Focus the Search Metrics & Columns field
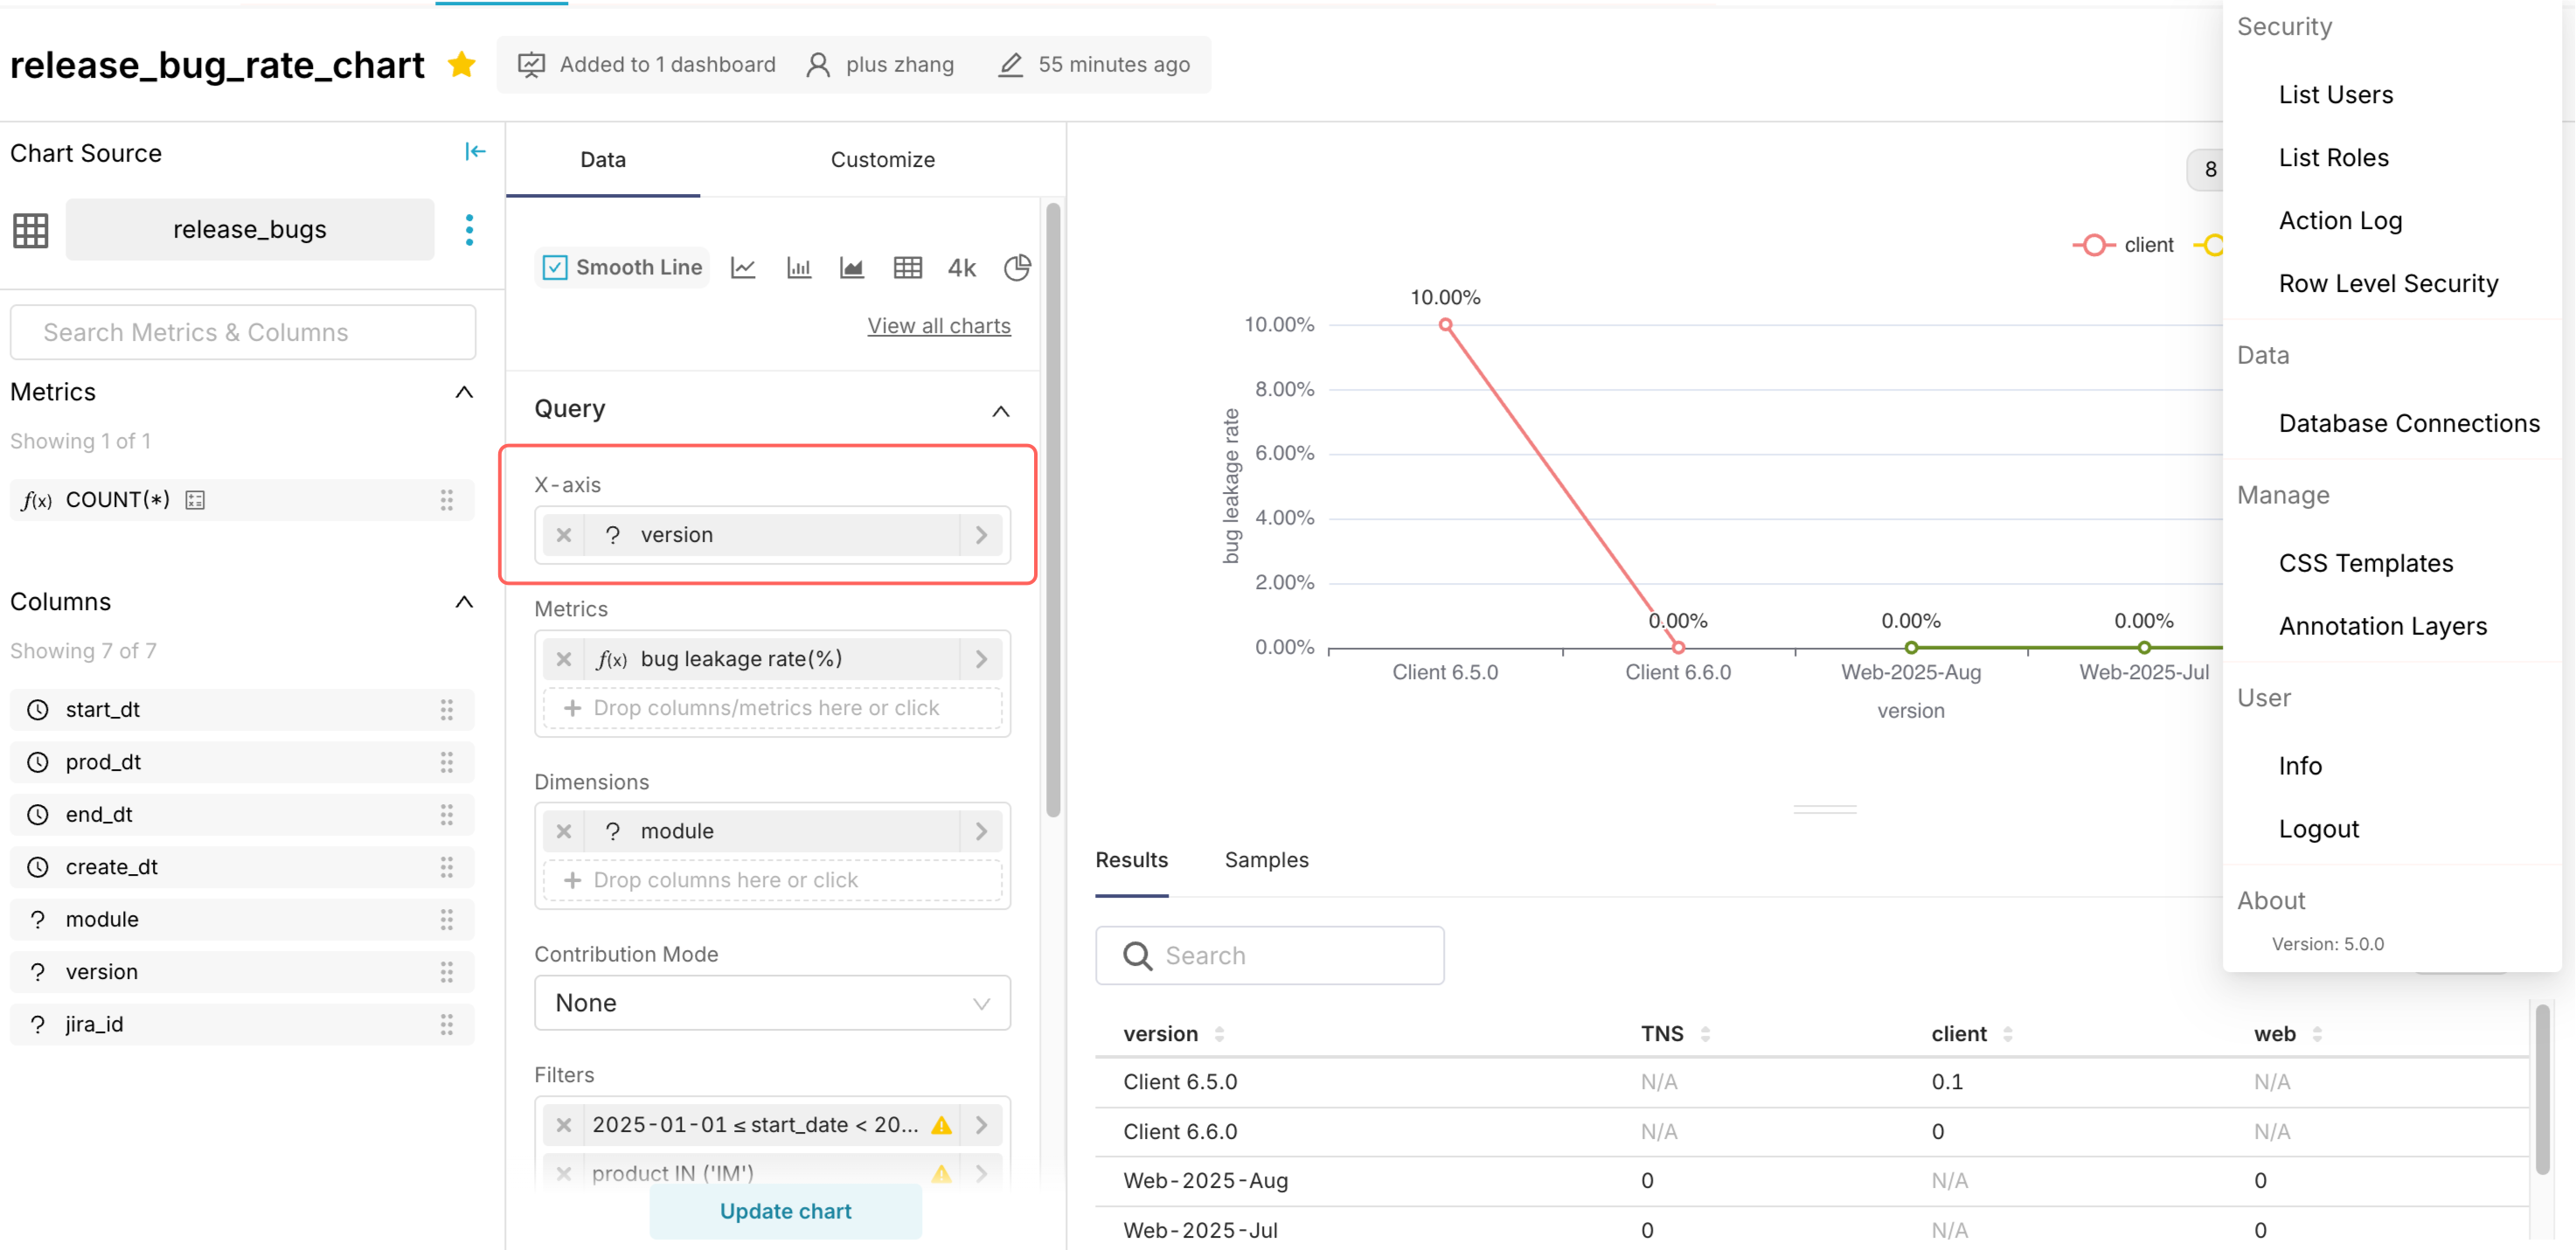Image resolution: width=2576 pixels, height=1250 pixels. (243, 333)
